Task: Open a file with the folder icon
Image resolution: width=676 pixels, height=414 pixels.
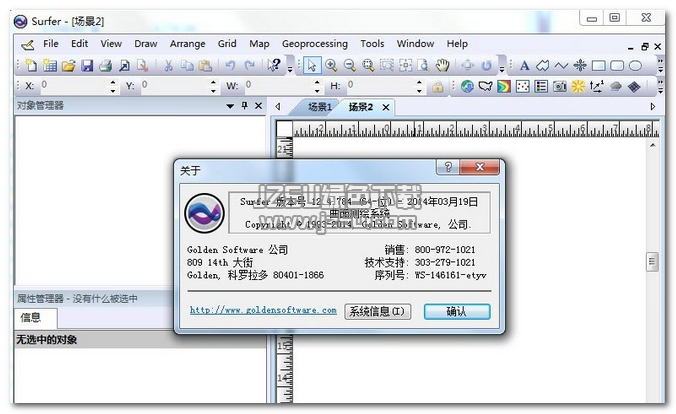Action: click(69, 66)
